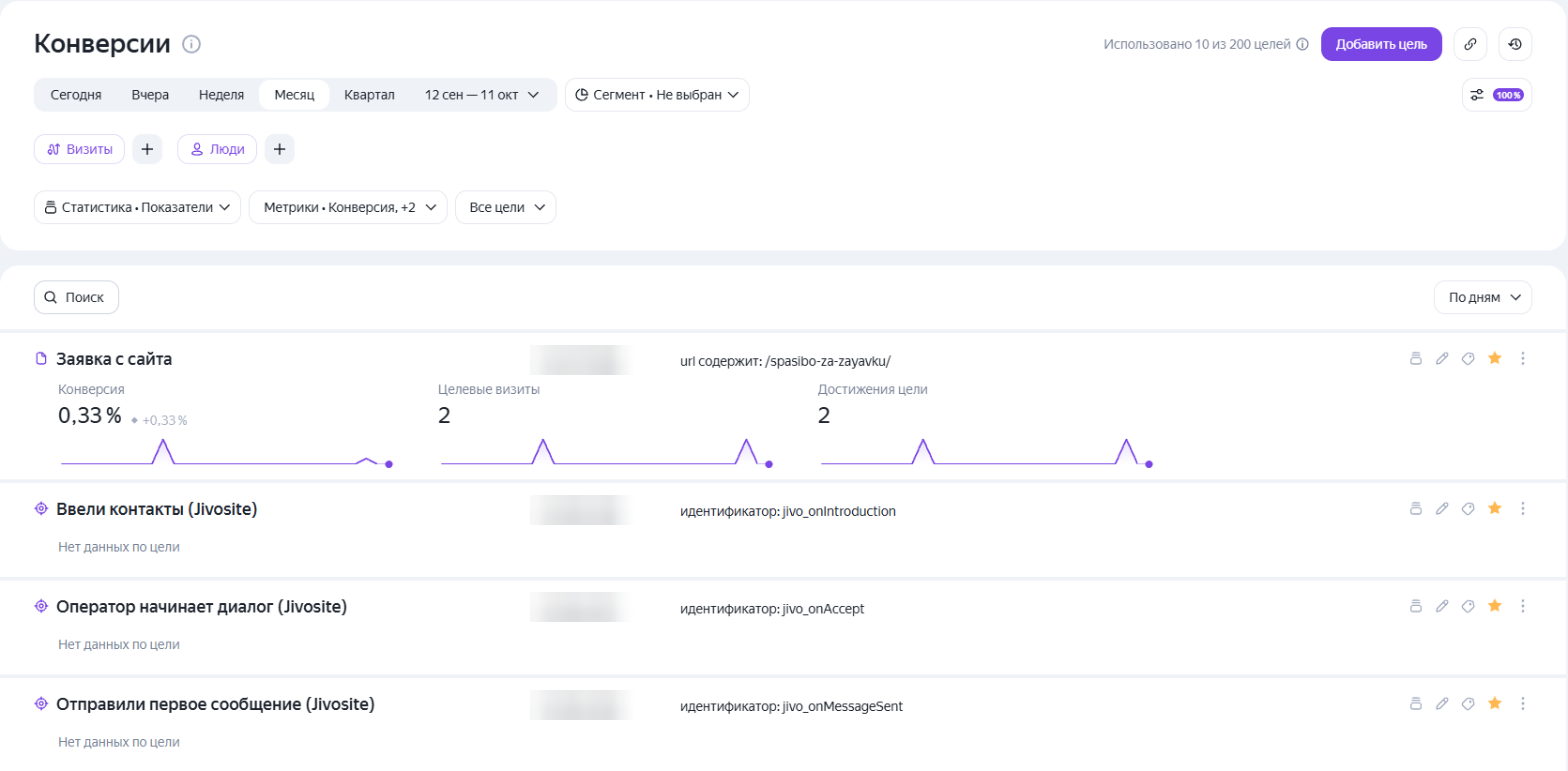Expand the Все цели filter
Viewport: 1568px width, 771px height.
[505, 207]
